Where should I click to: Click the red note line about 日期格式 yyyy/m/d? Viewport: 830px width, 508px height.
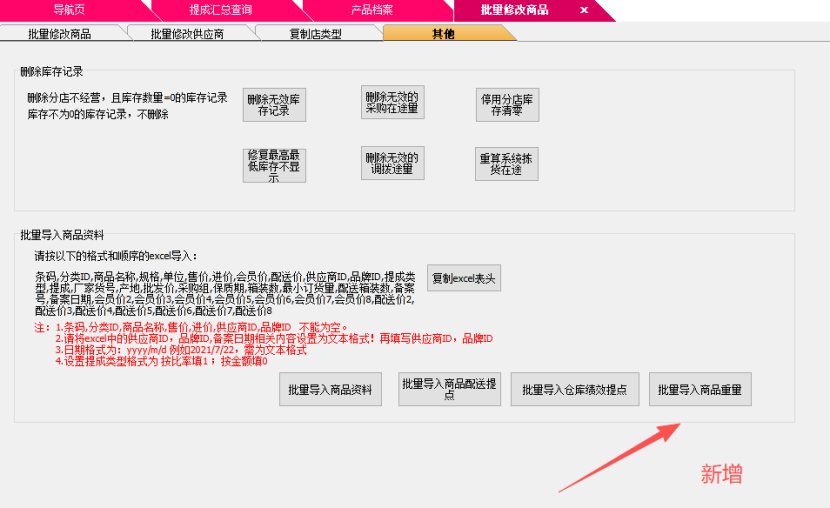(181, 350)
